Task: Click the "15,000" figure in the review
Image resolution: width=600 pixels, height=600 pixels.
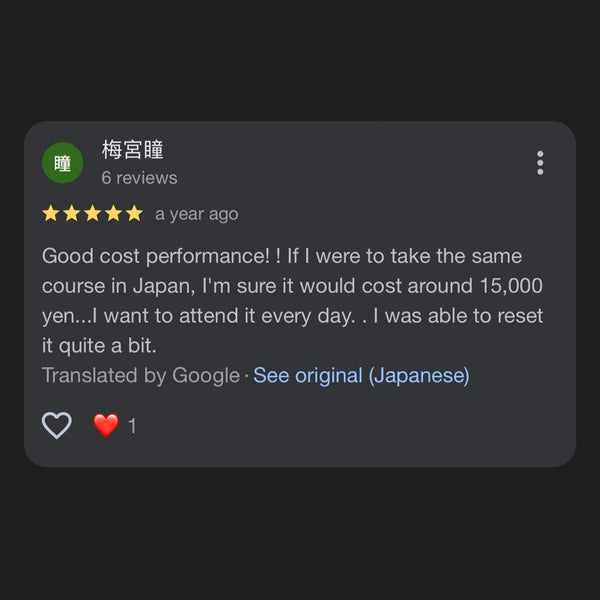Action: click(x=511, y=286)
